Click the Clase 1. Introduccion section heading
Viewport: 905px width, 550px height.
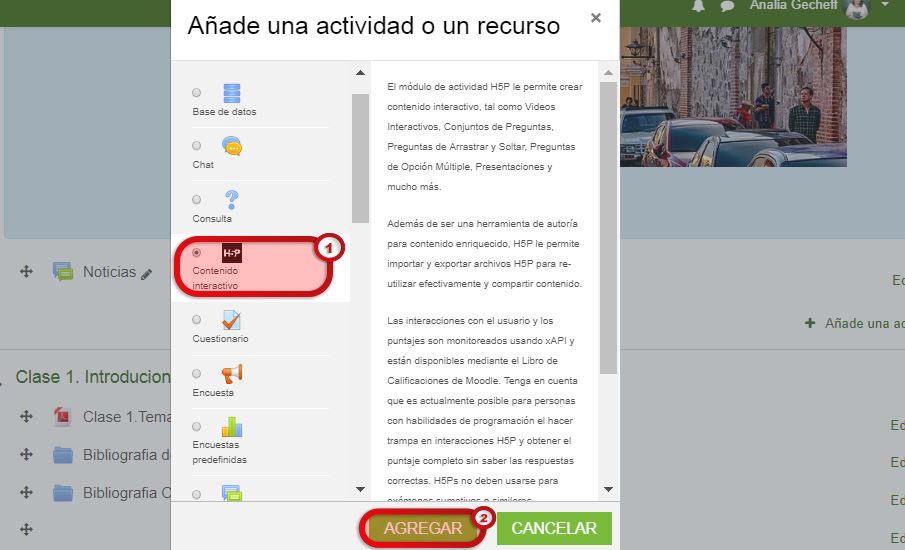tap(93, 377)
